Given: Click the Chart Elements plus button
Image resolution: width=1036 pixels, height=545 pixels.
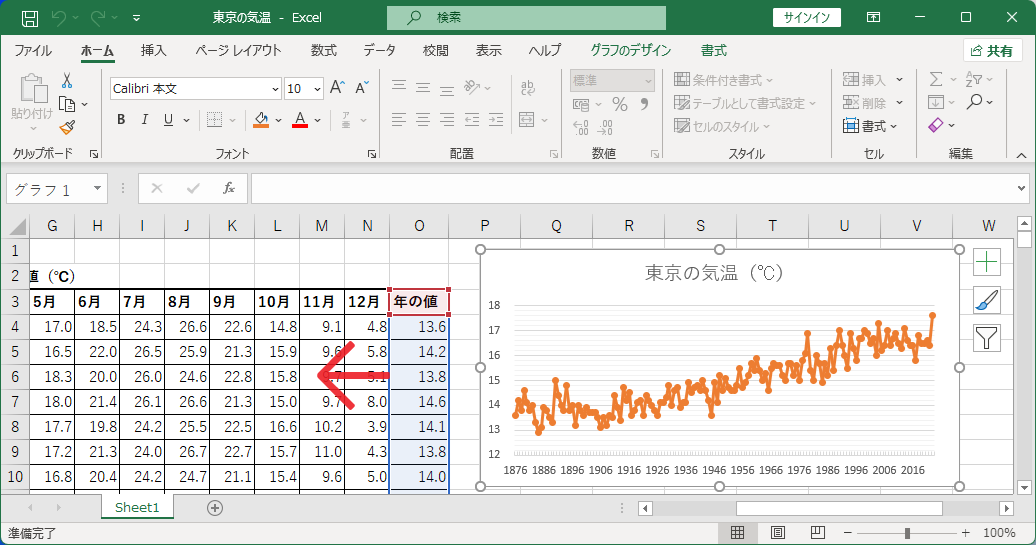Looking at the screenshot, I should pyautogui.click(x=986, y=262).
